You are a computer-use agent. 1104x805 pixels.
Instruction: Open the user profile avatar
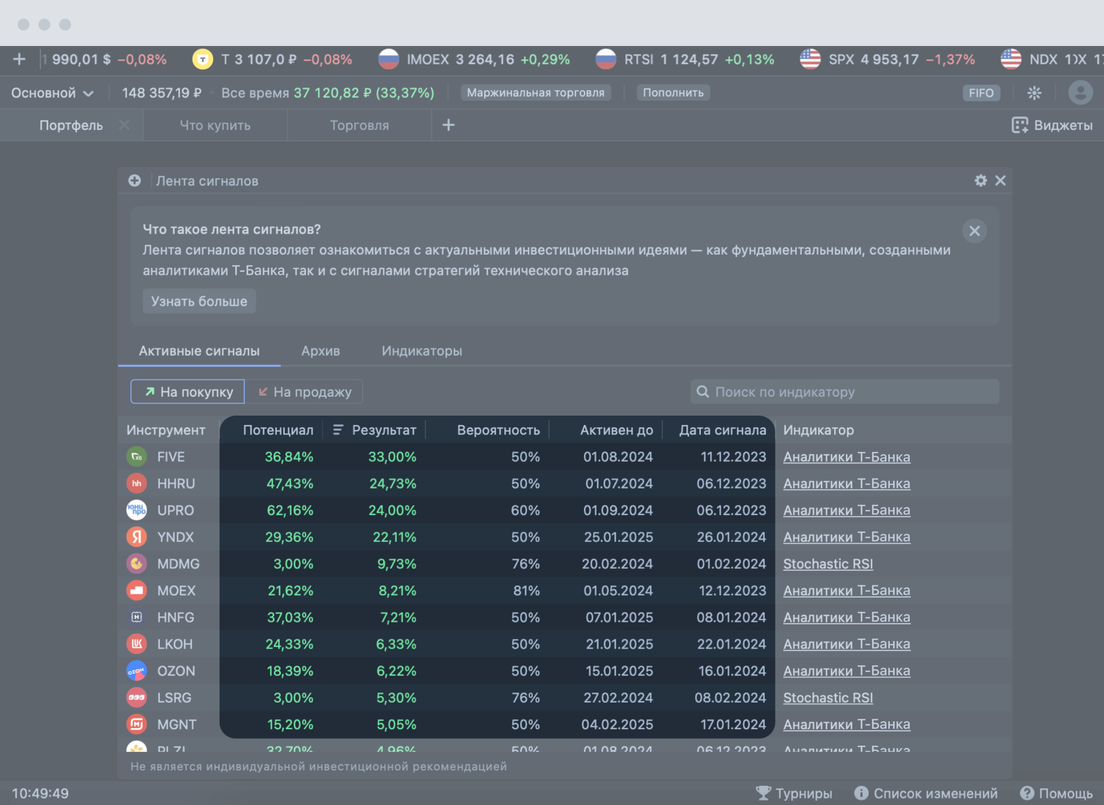coord(1080,92)
